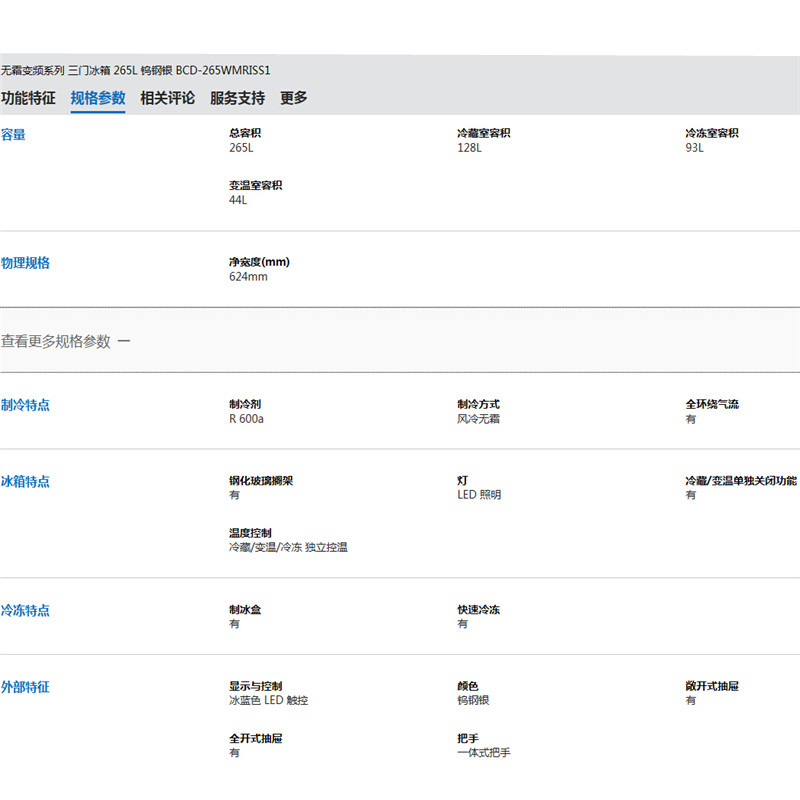Select the 冰箱特点 section heading

(25, 482)
